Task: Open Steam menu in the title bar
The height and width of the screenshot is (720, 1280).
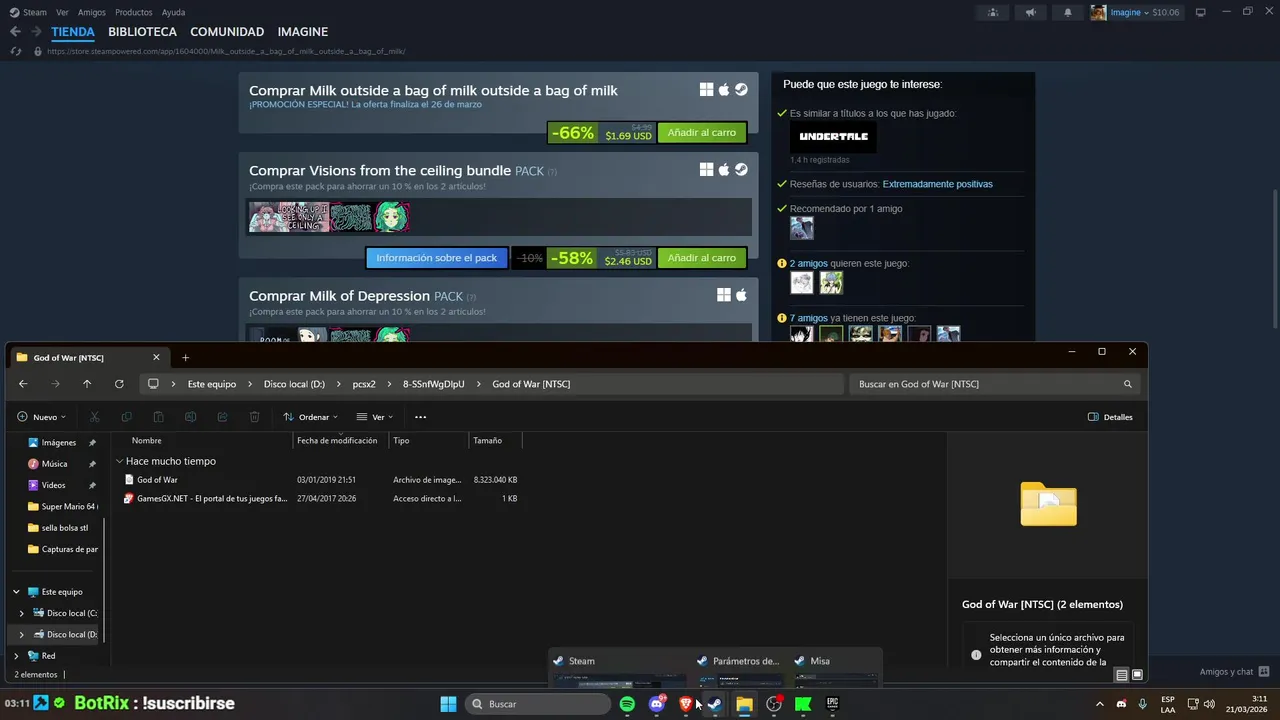Action: pos(28,12)
